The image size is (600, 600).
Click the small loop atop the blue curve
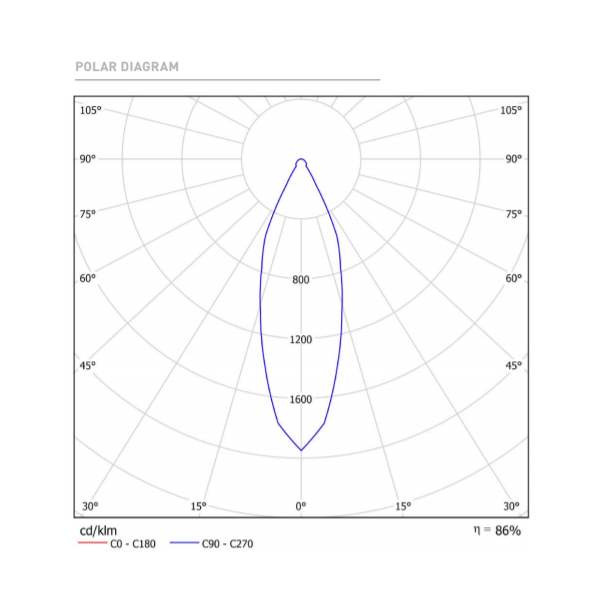[x=301, y=163]
